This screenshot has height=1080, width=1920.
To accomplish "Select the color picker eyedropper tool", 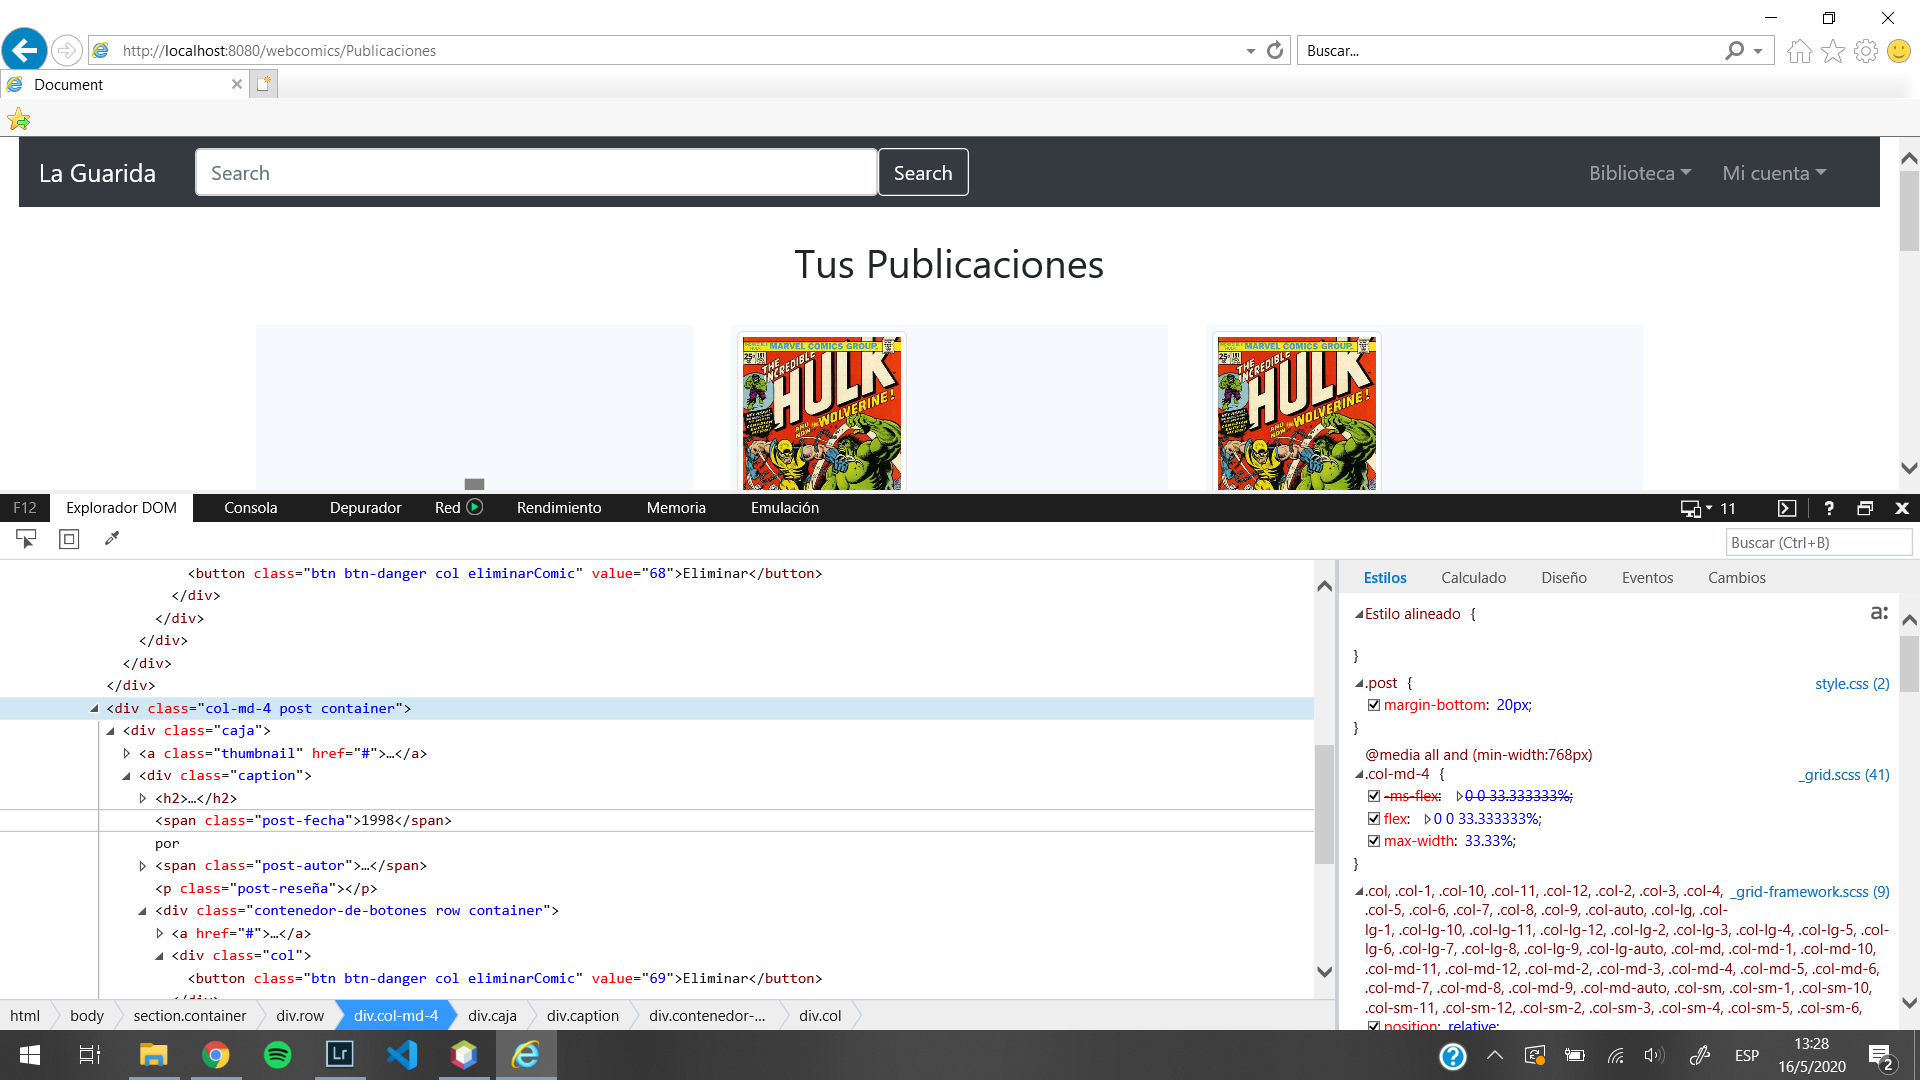I will click(x=112, y=539).
